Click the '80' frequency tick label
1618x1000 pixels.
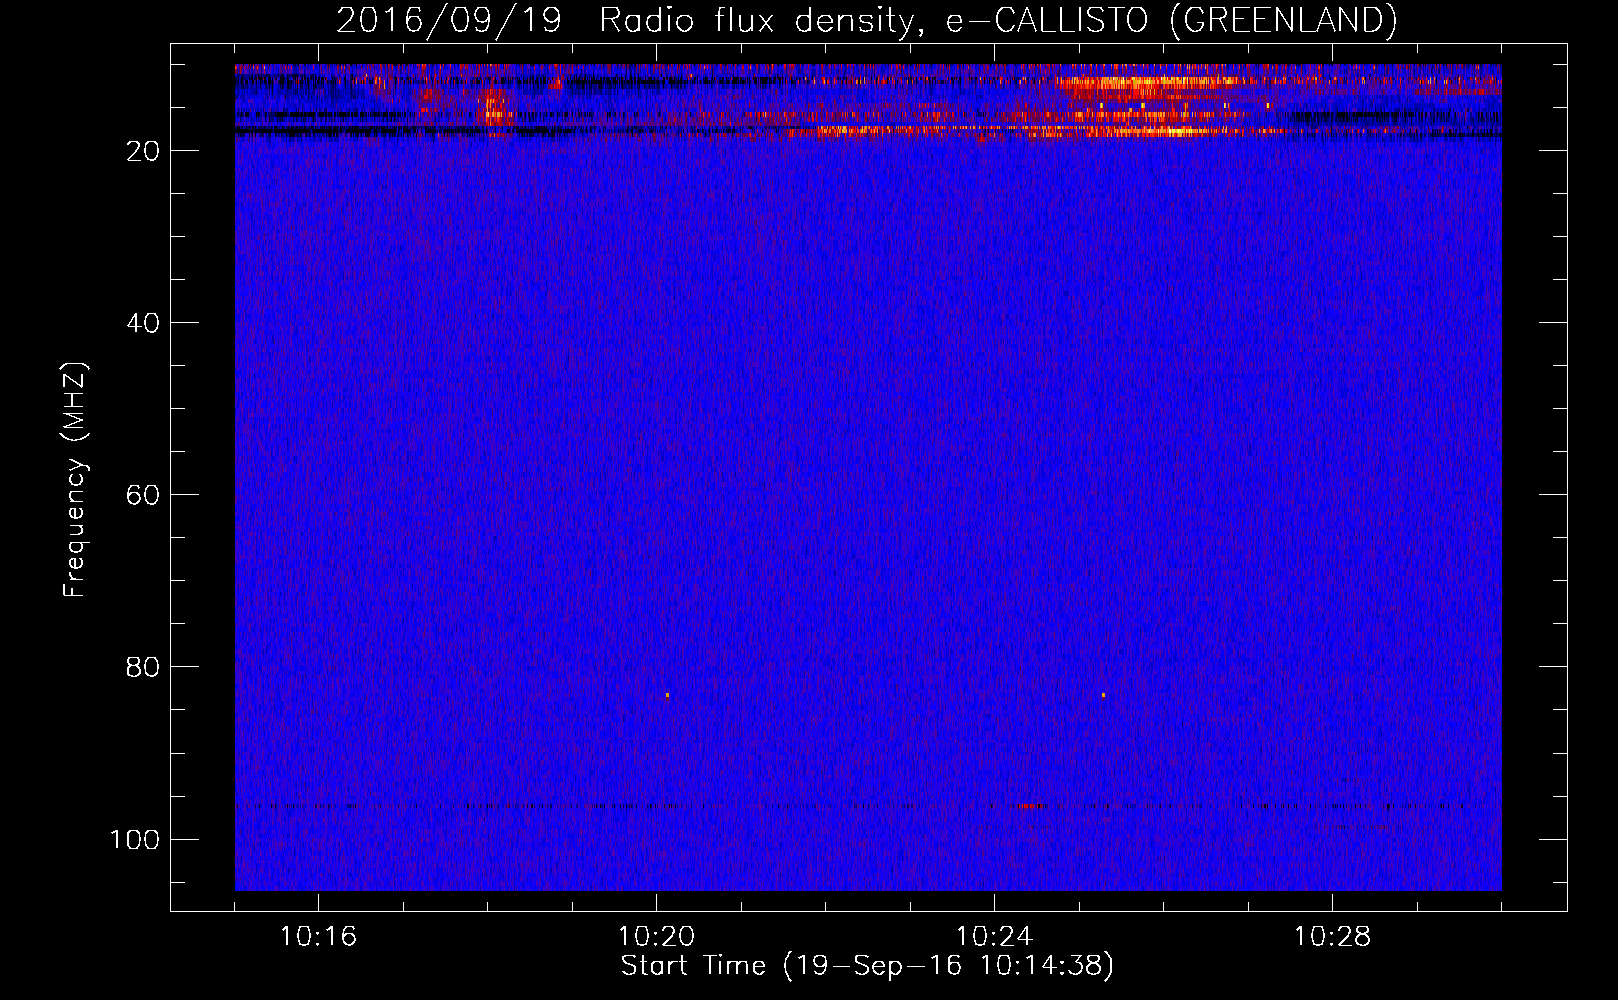coord(143,667)
